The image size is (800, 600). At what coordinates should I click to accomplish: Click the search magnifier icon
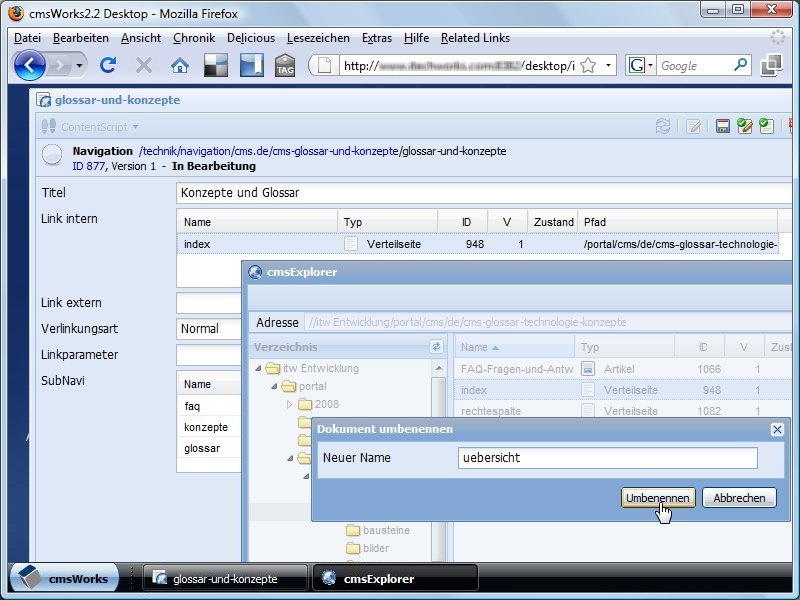pyautogui.click(x=740, y=65)
